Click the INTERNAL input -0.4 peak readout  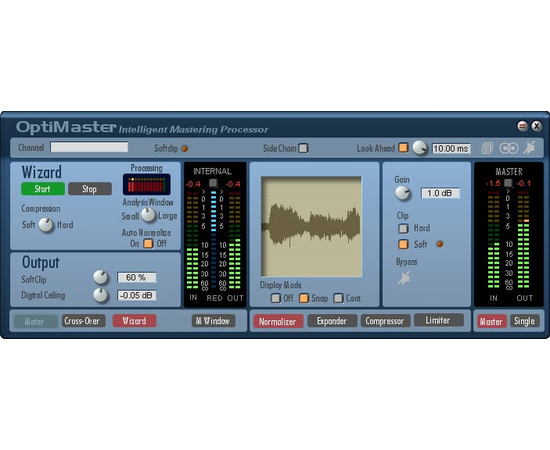(193, 184)
